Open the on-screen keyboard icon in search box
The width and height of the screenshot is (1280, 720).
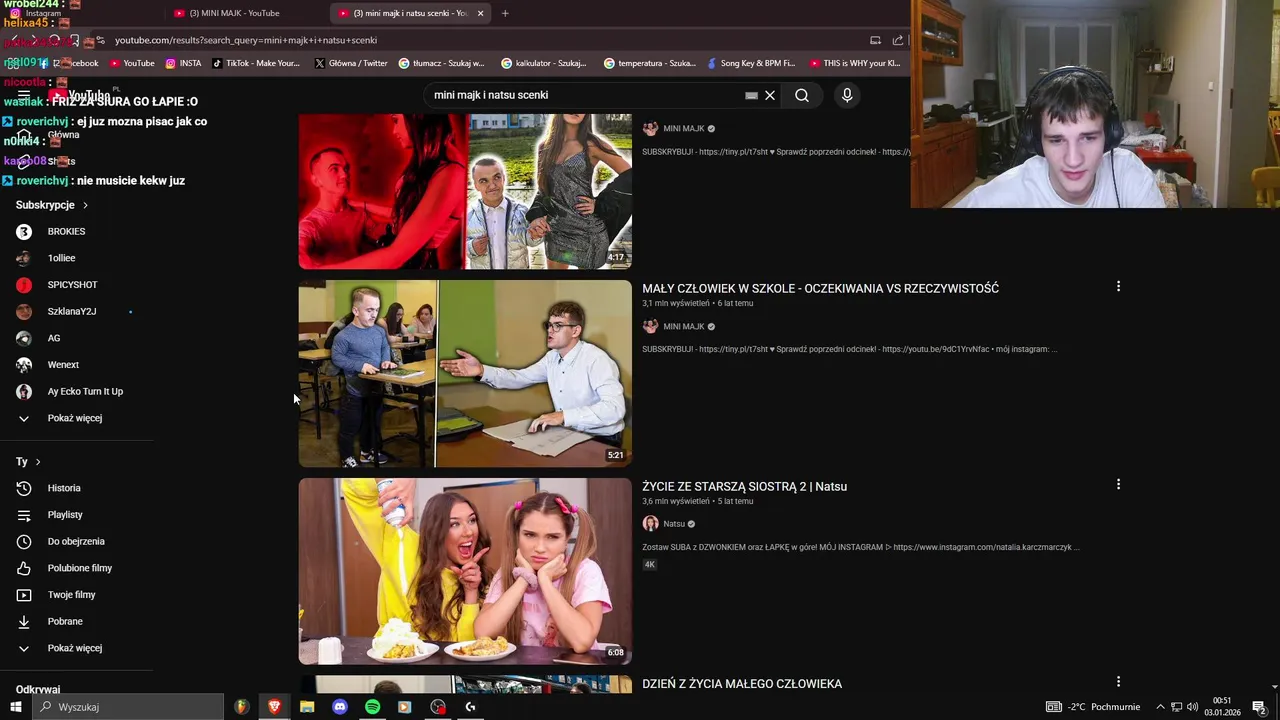[x=751, y=95]
